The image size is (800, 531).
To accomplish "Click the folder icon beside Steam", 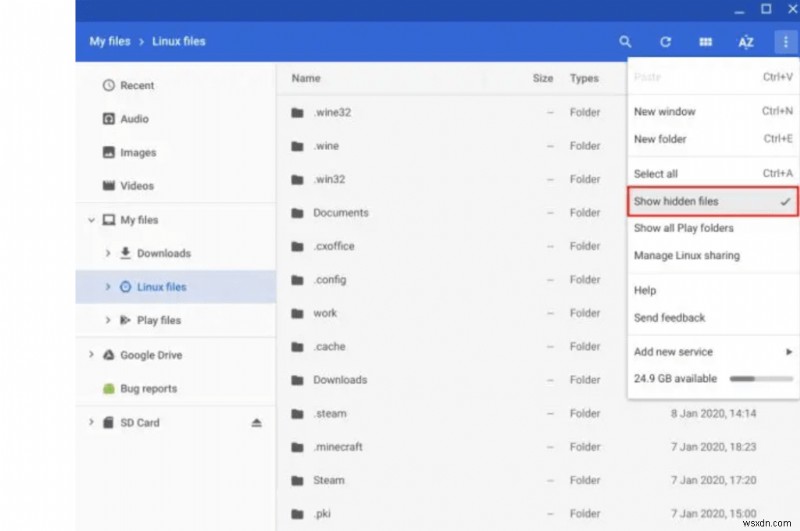I will click(297, 481).
